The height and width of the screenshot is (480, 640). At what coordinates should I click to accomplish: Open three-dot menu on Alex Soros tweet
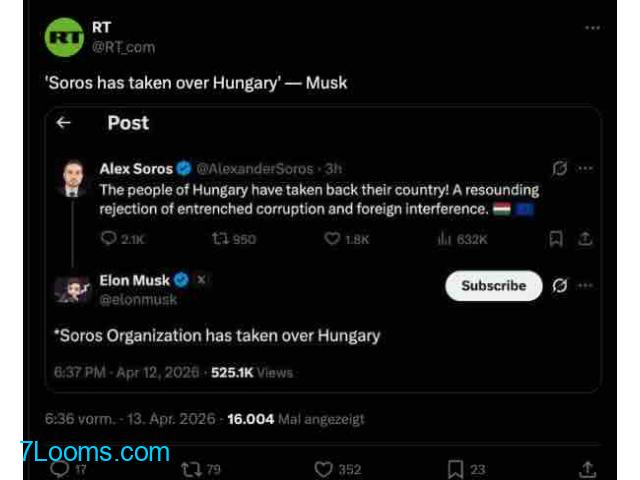click(x=586, y=168)
